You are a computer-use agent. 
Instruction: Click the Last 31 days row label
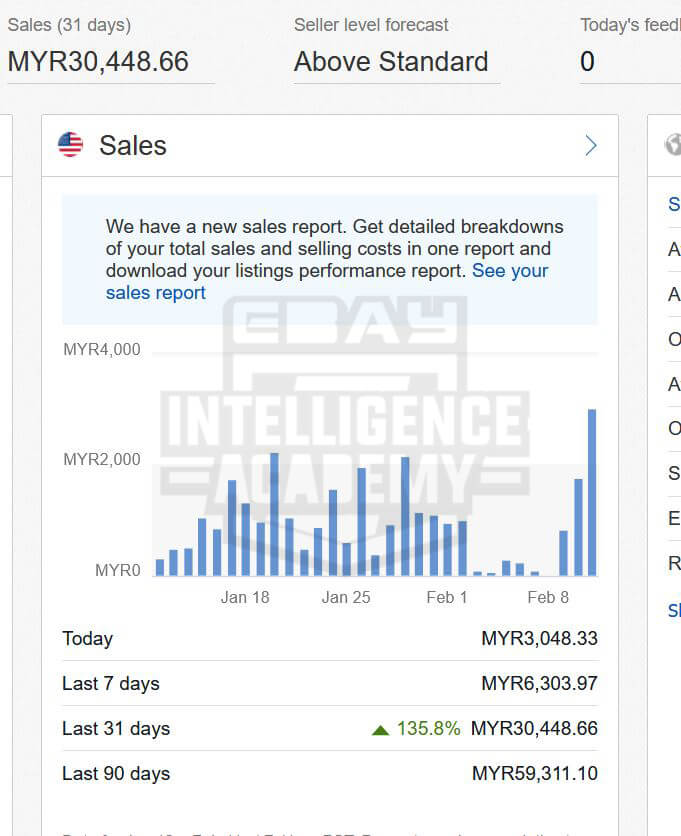(x=116, y=729)
